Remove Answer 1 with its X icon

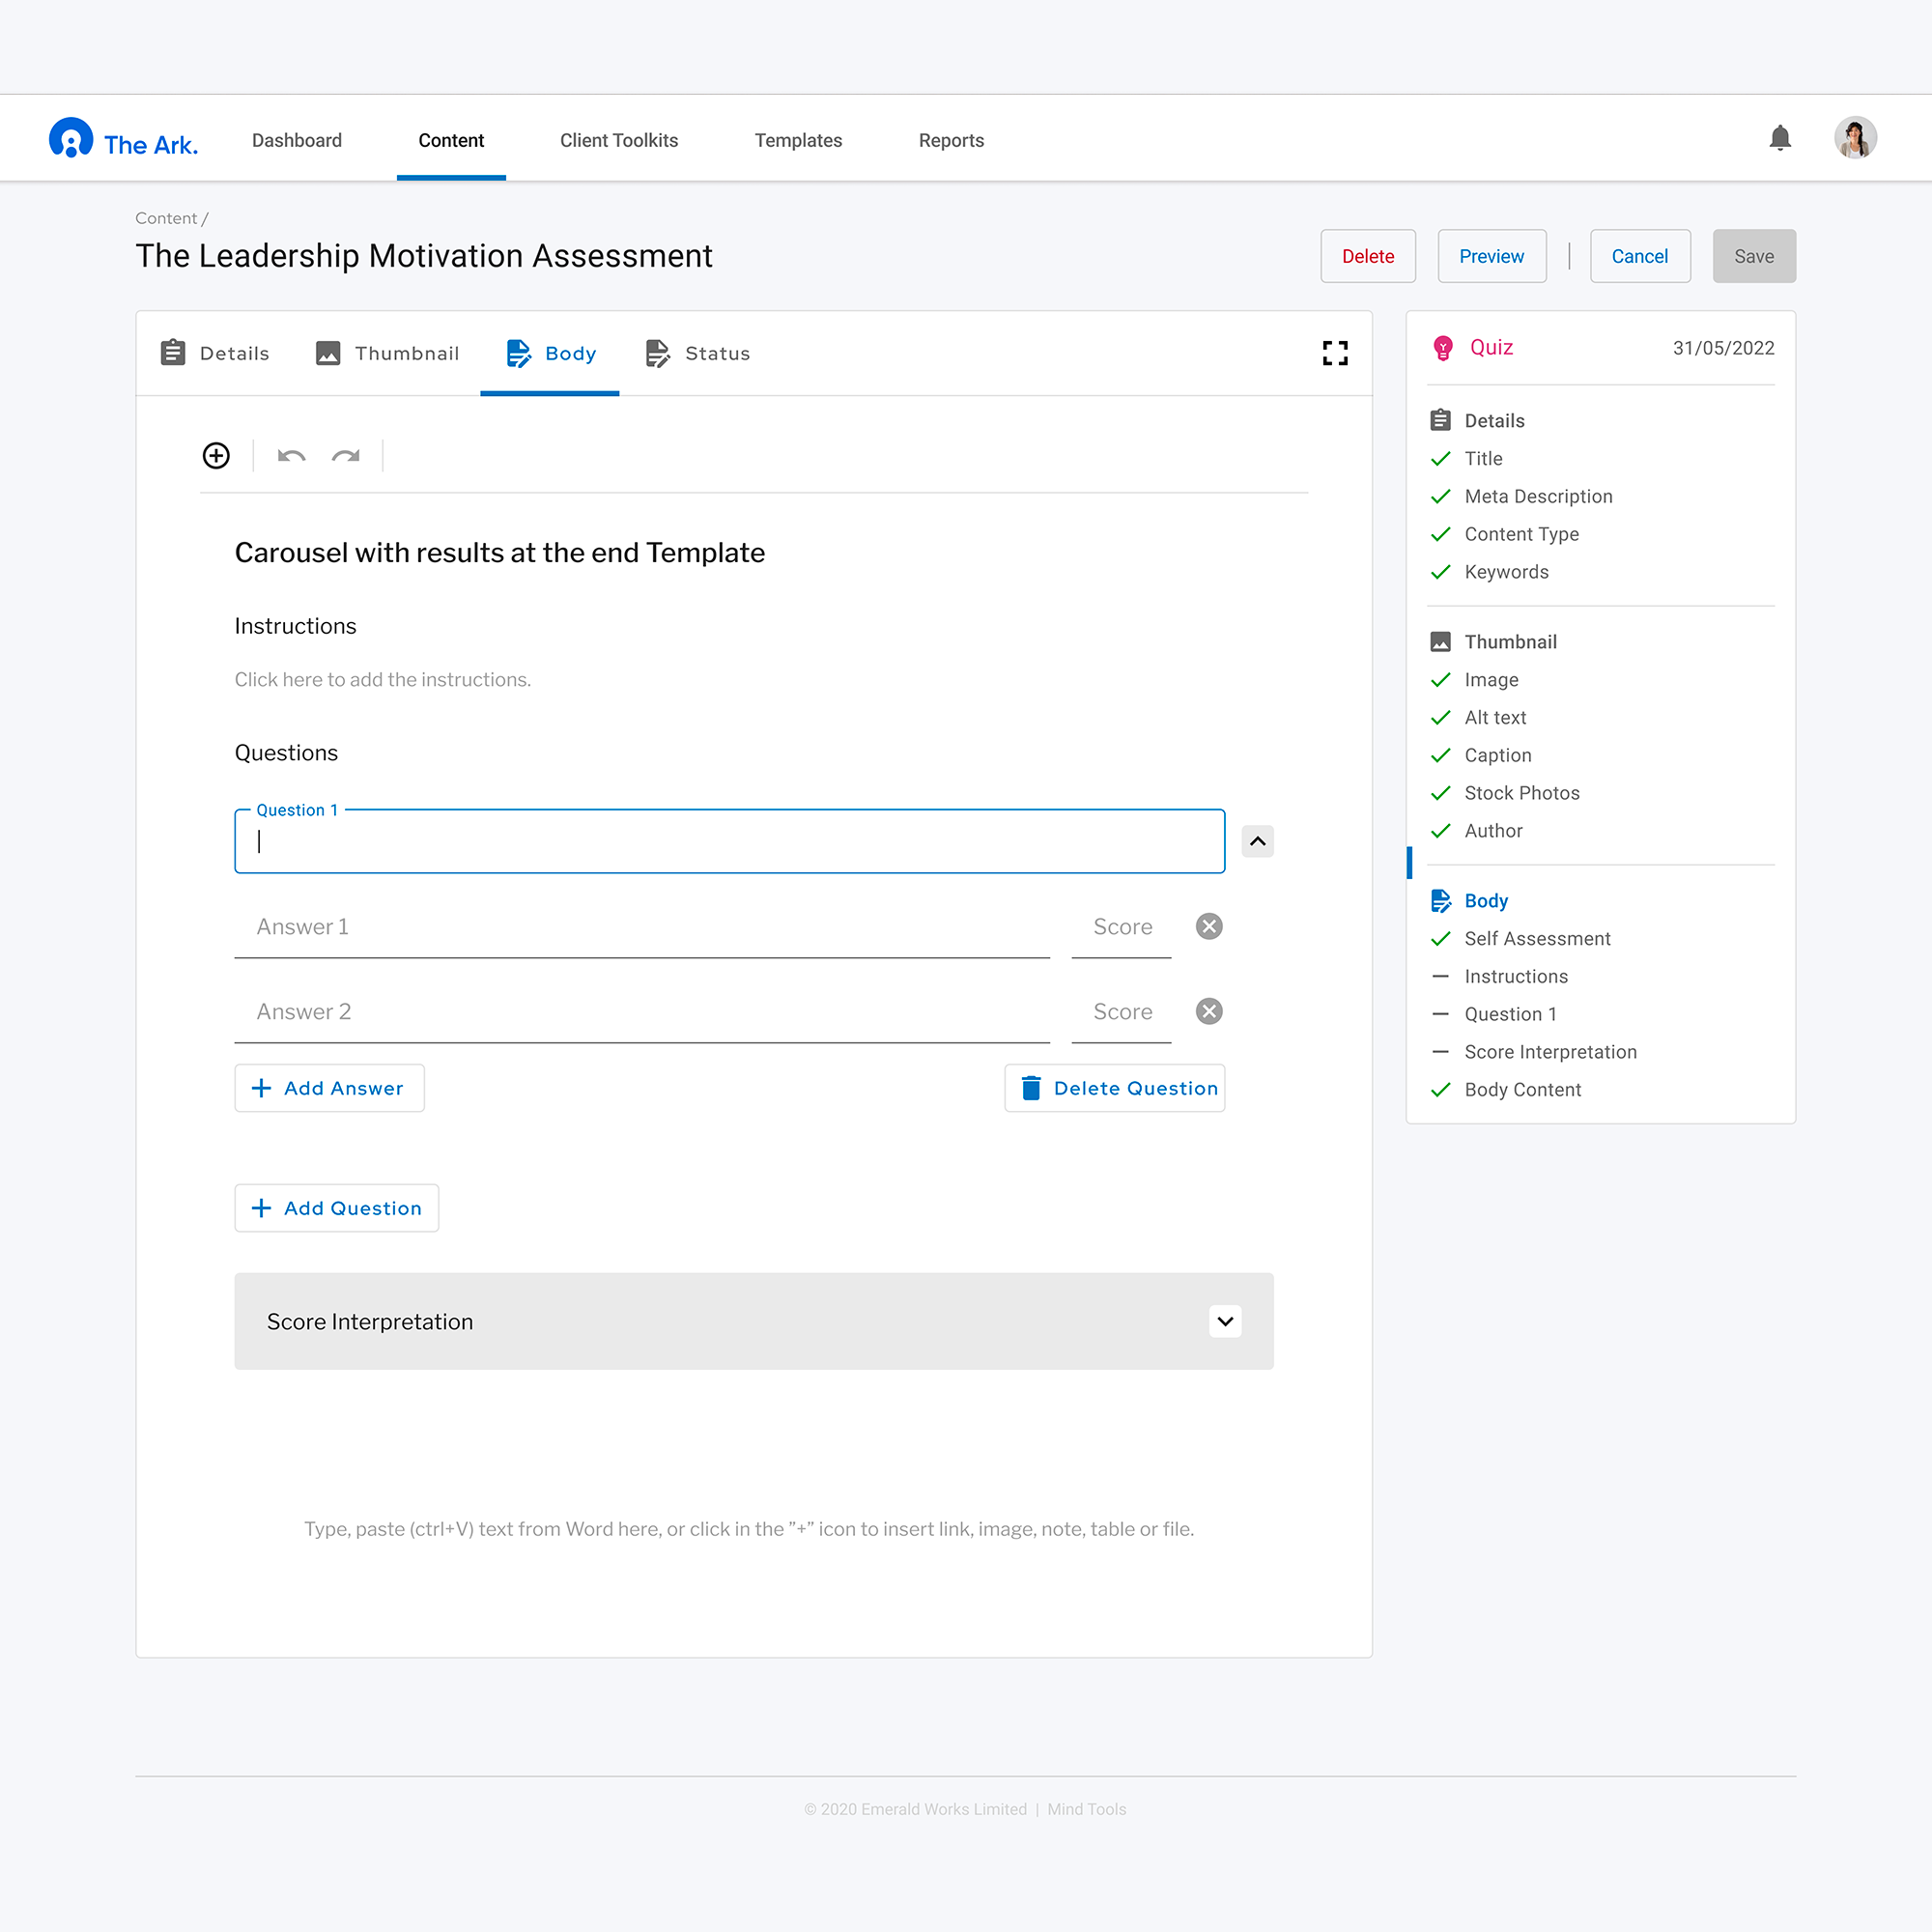1209,926
